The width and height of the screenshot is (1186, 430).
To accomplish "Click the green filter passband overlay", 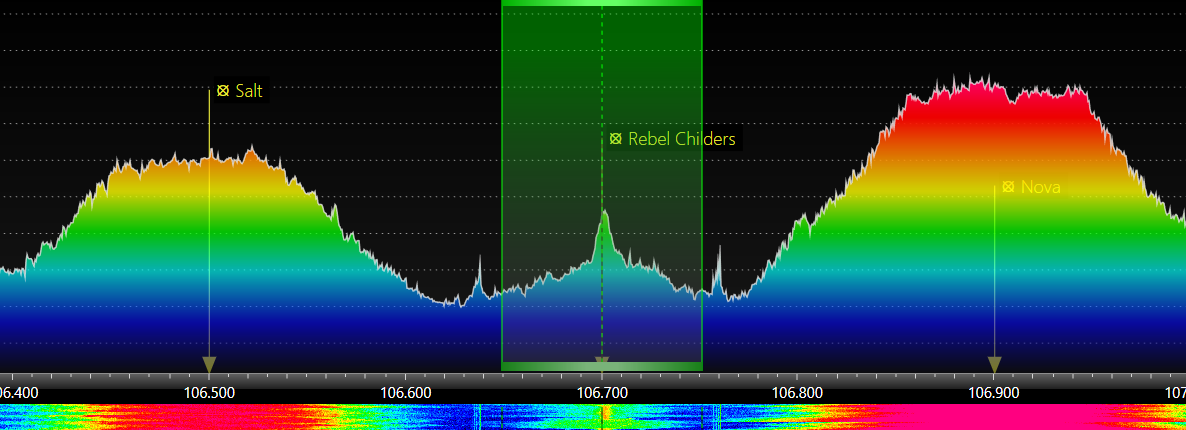I will tap(602, 185).
